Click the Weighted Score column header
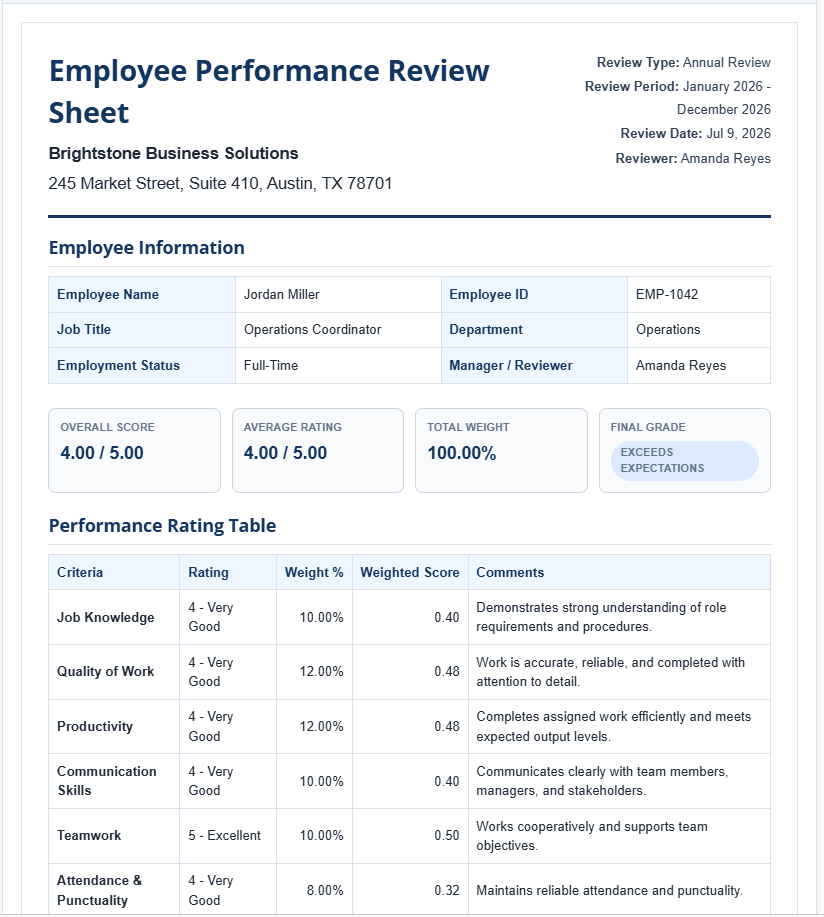The height and width of the screenshot is (917, 824). (x=410, y=573)
